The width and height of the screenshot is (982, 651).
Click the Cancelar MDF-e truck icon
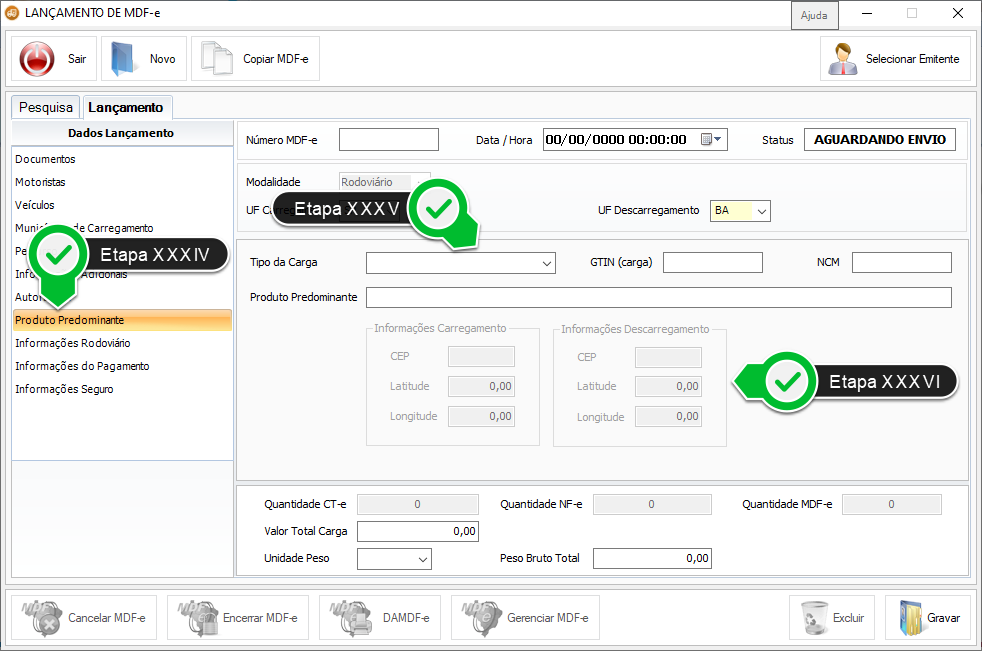point(43,618)
